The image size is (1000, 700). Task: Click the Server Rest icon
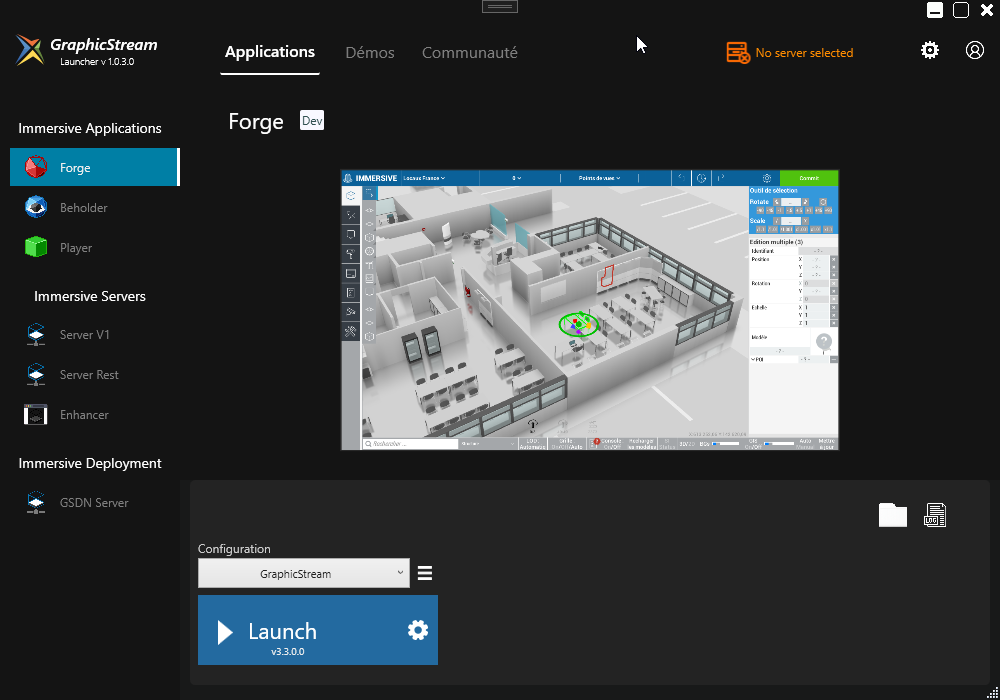(36, 375)
